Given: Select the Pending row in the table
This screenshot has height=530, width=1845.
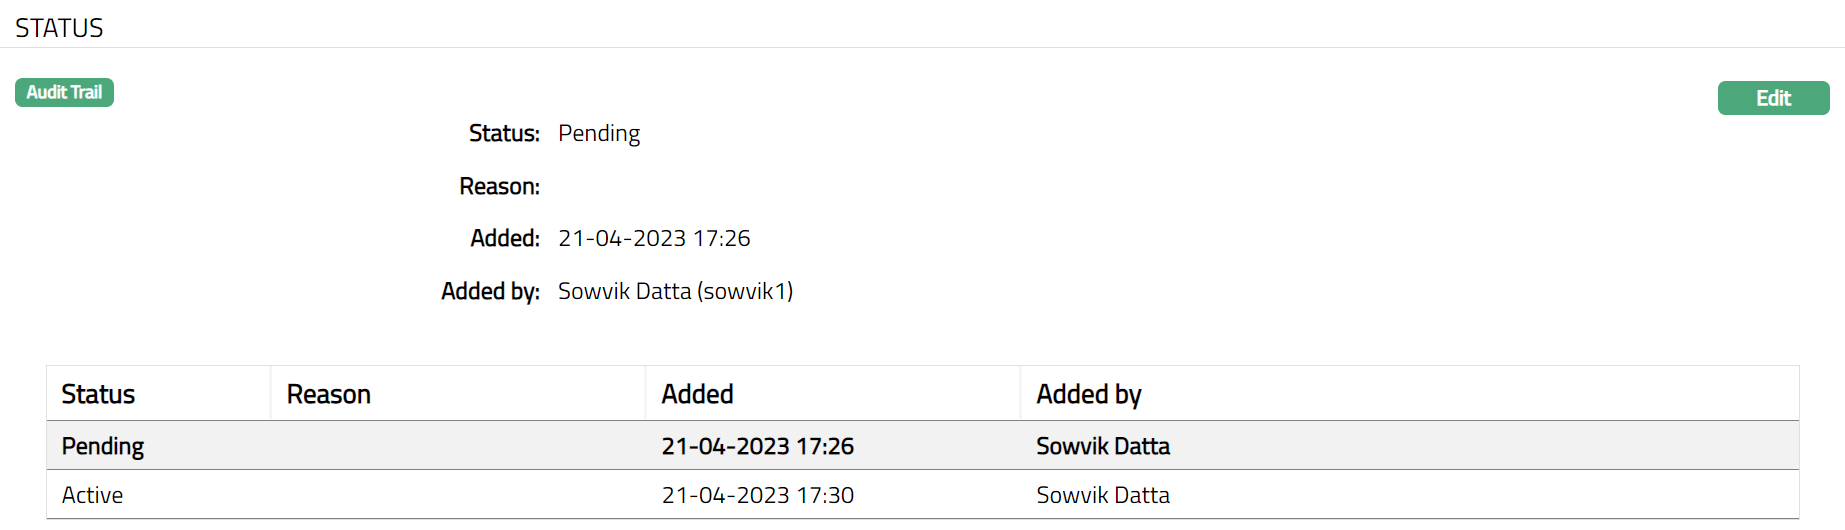Looking at the screenshot, I should point(103,447).
